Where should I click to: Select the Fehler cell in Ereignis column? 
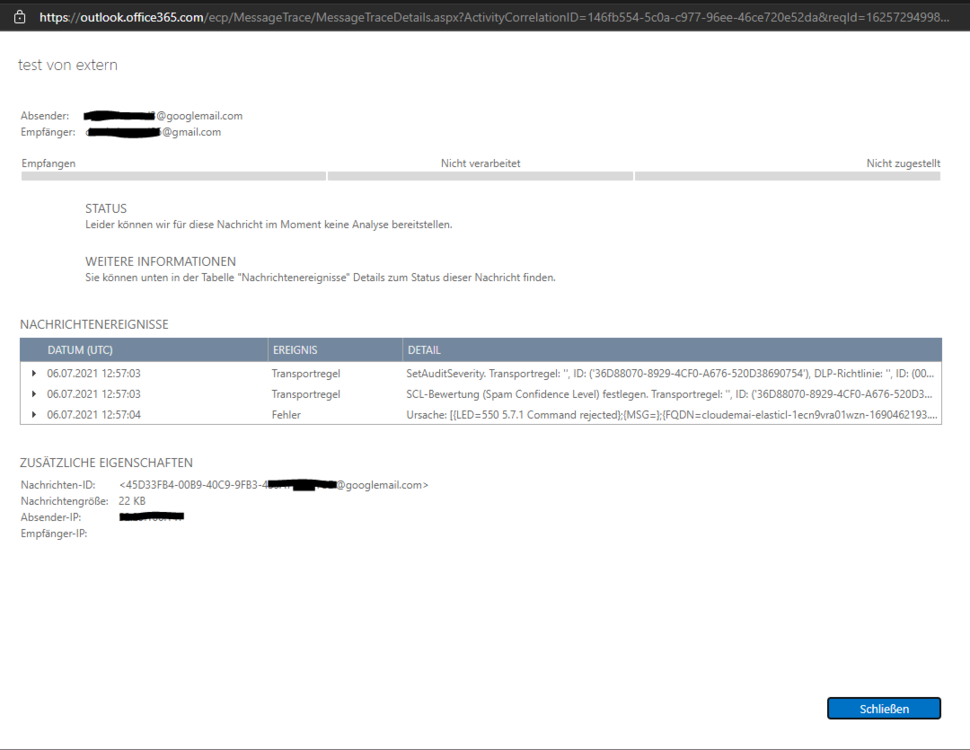pyautogui.click(x=286, y=414)
